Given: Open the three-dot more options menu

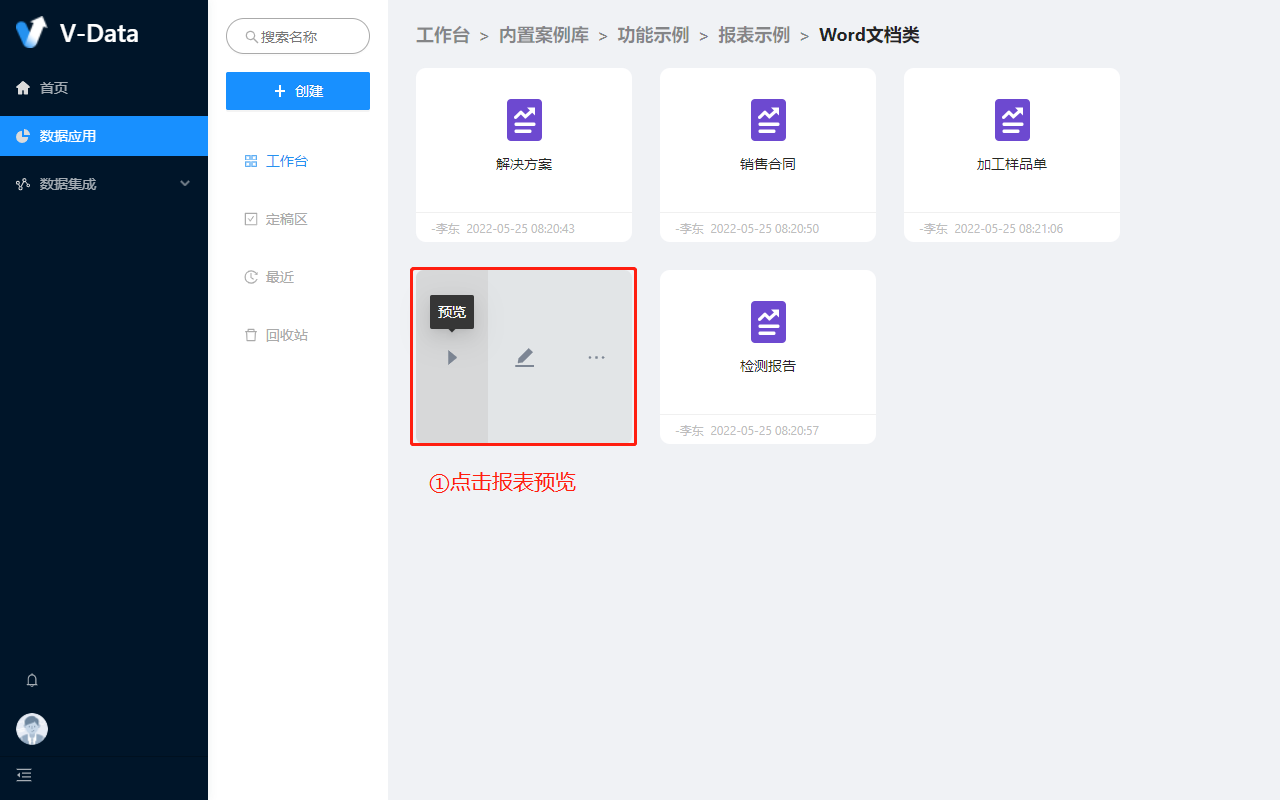Looking at the screenshot, I should tap(596, 357).
